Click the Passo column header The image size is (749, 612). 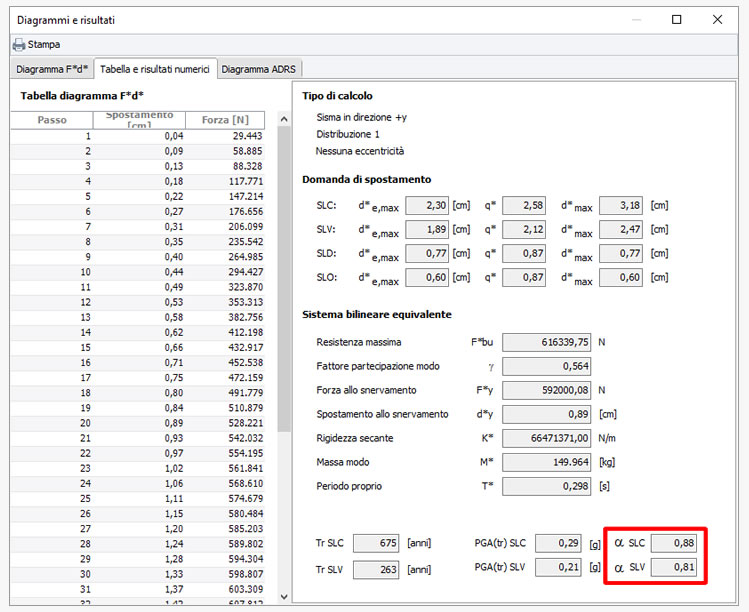[52, 120]
